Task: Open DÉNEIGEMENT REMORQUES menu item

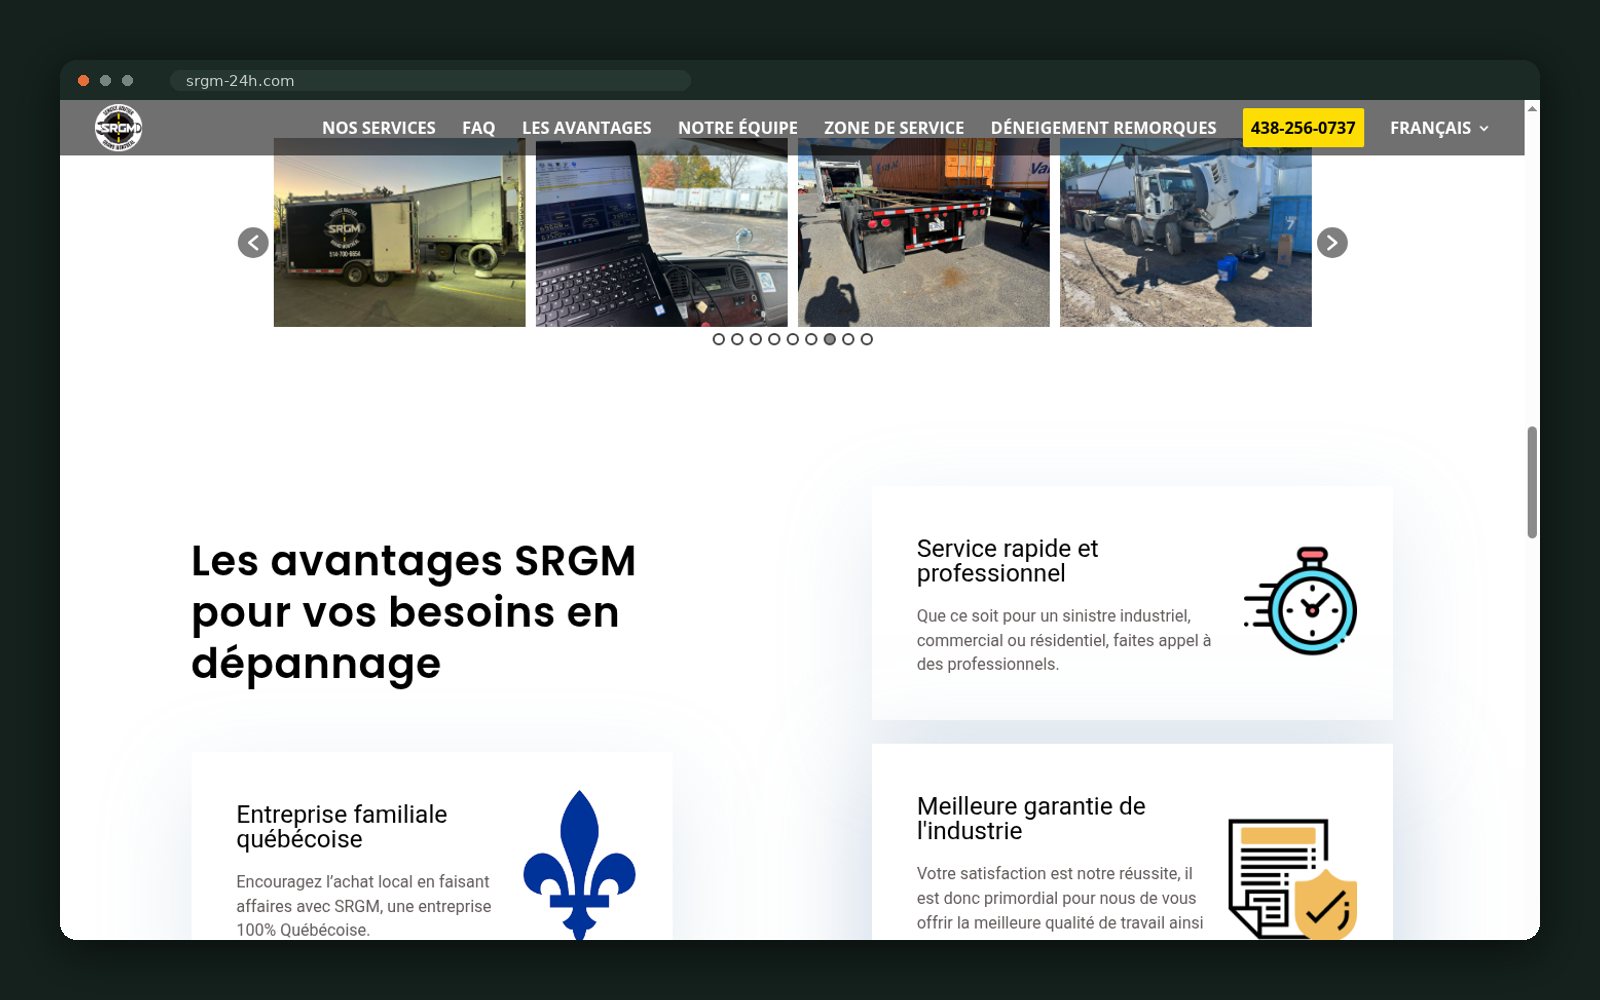Action: pyautogui.click(x=1103, y=128)
